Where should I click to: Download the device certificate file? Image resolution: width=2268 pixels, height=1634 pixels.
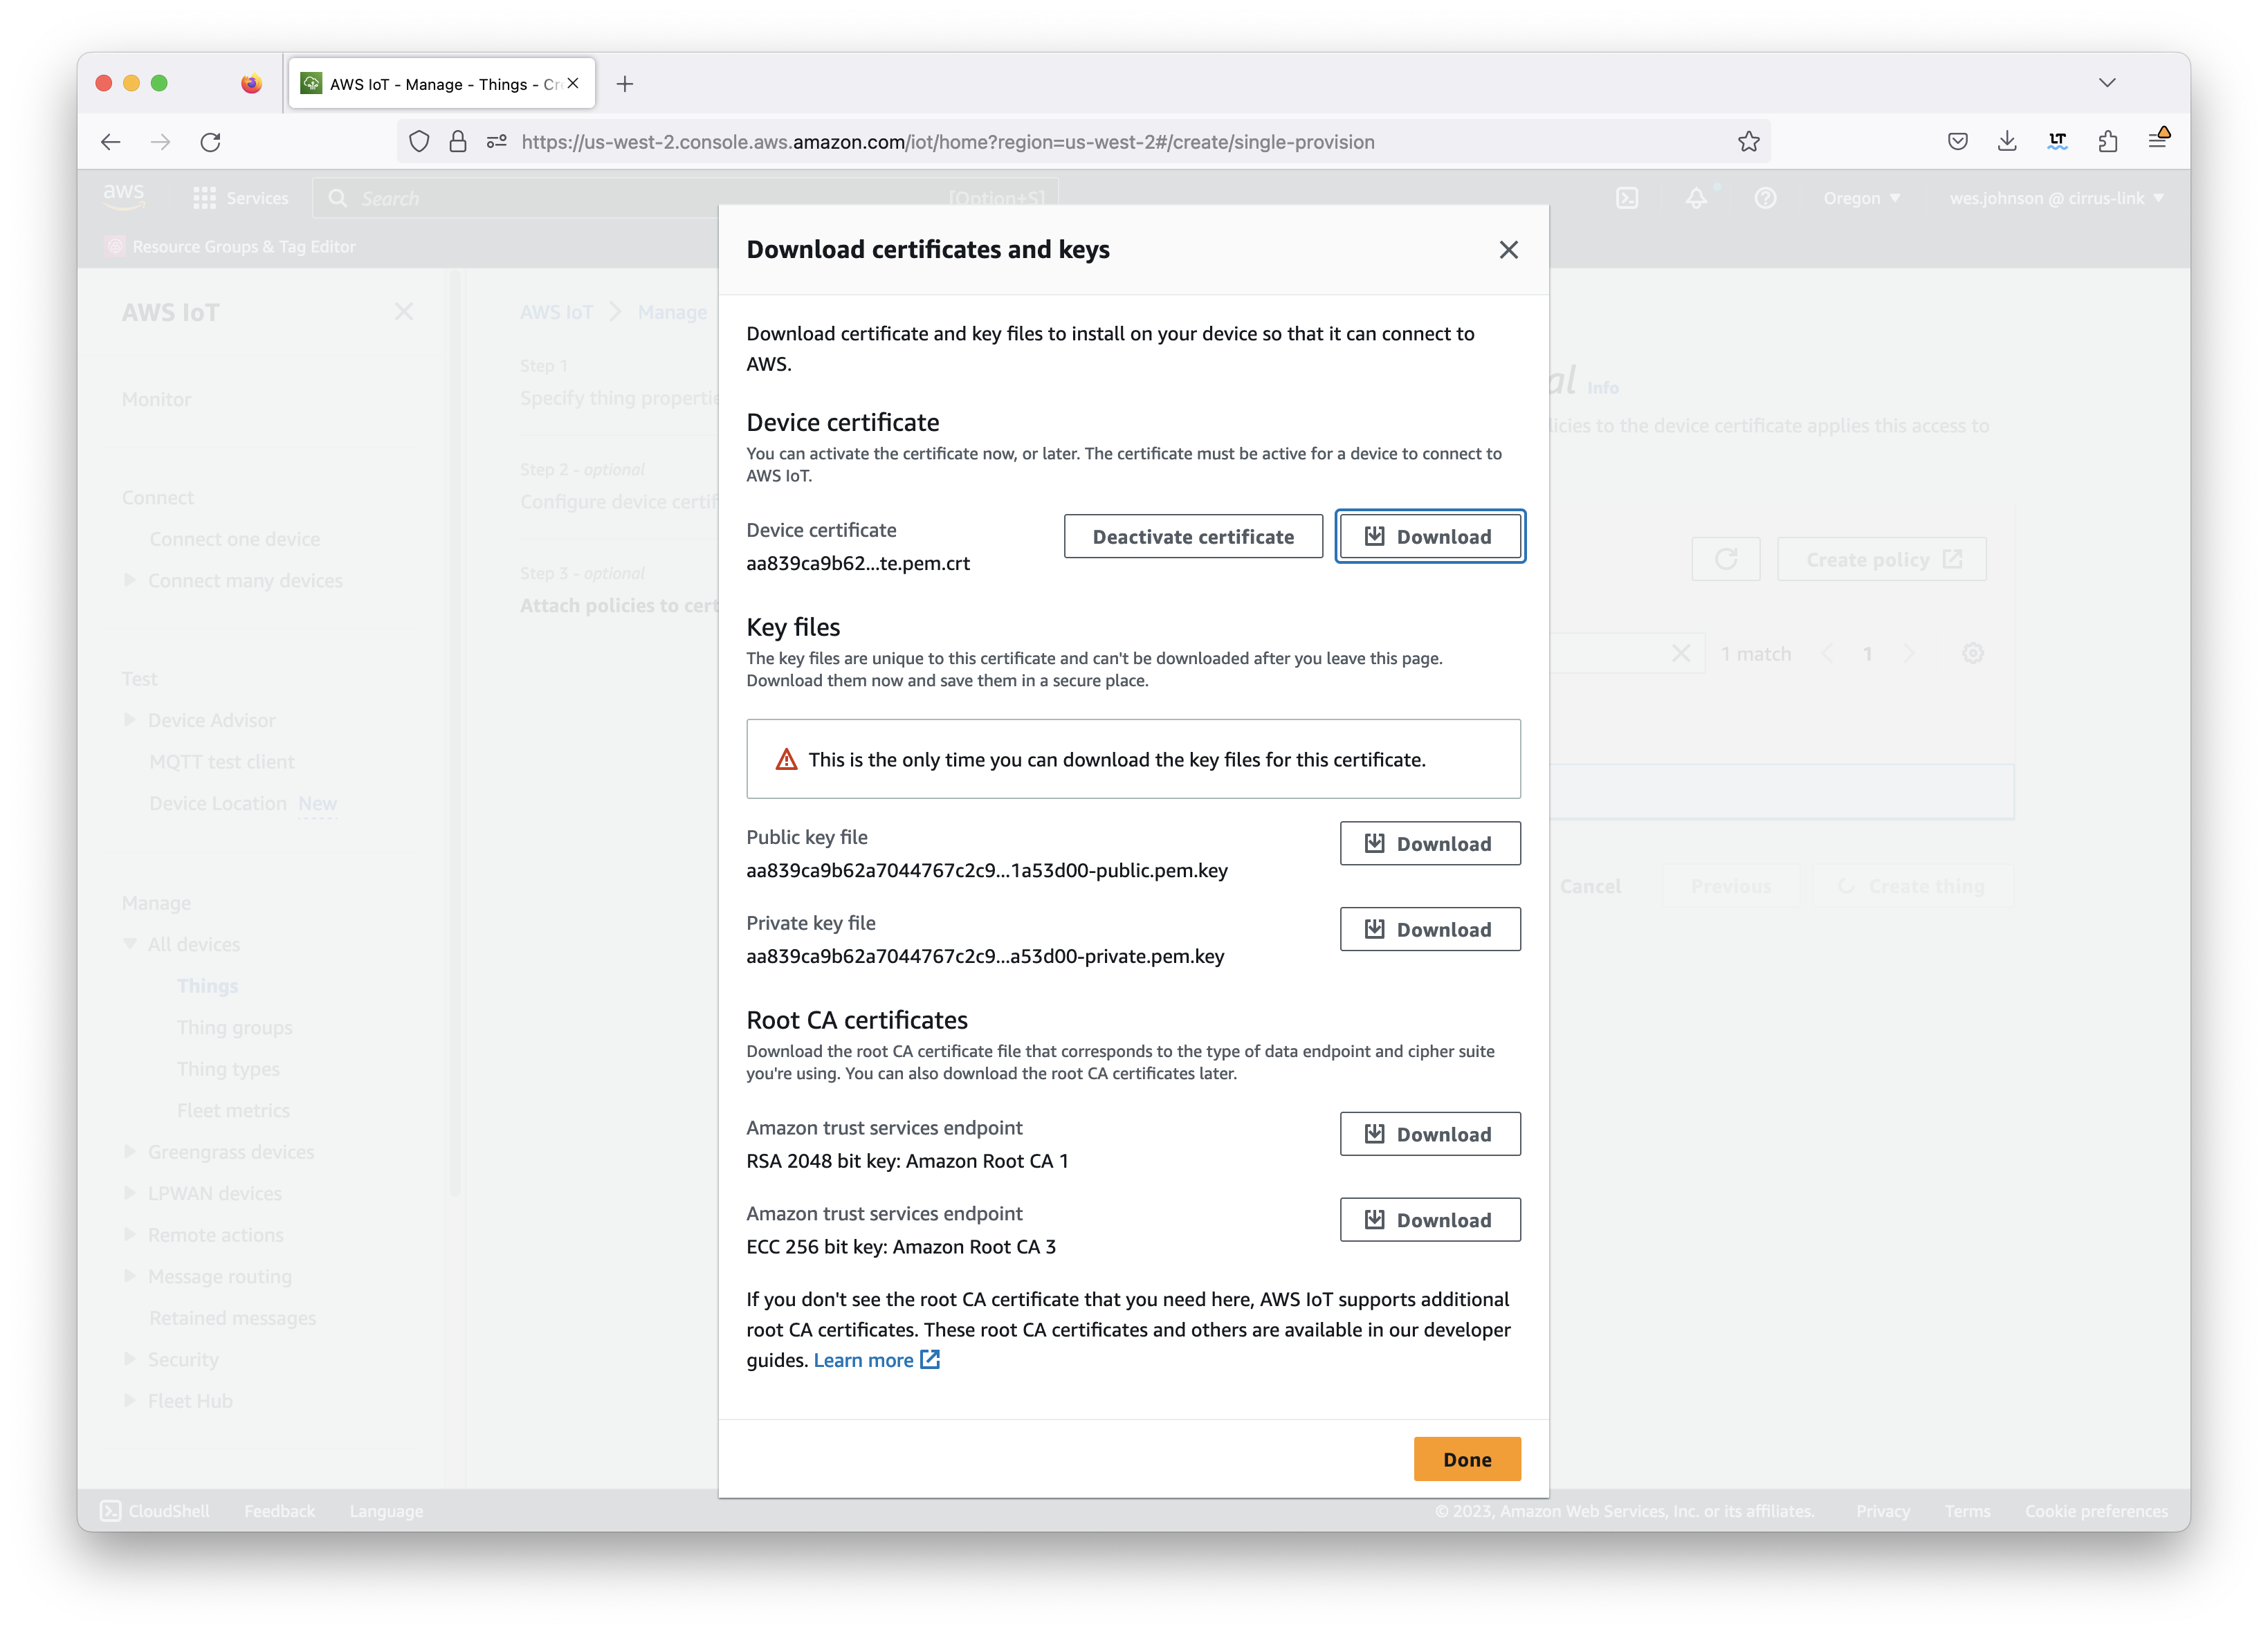pyautogui.click(x=1430, y=537)
